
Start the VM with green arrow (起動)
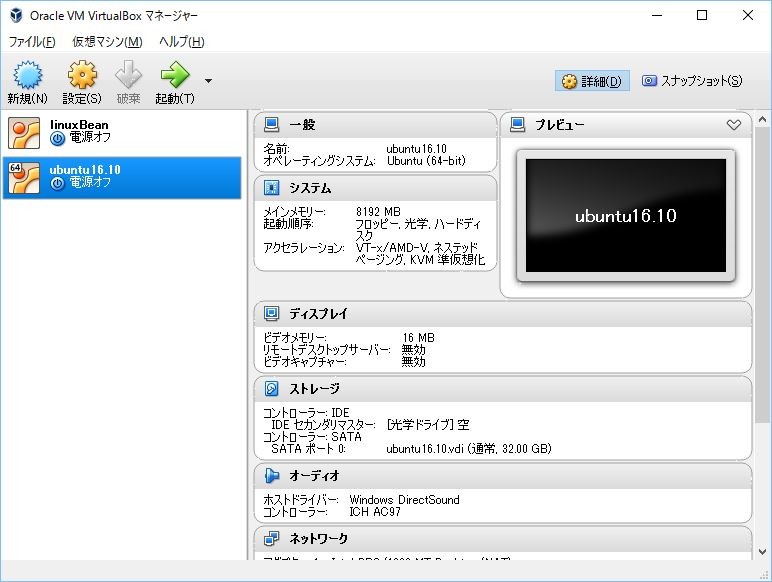click(174, 76)
